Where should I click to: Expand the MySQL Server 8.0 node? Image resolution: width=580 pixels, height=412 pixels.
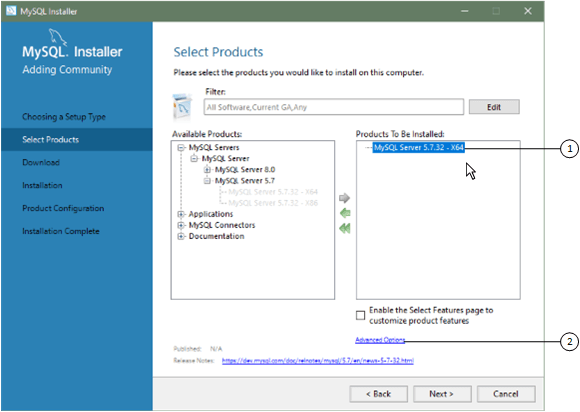(x=207, y=170)
